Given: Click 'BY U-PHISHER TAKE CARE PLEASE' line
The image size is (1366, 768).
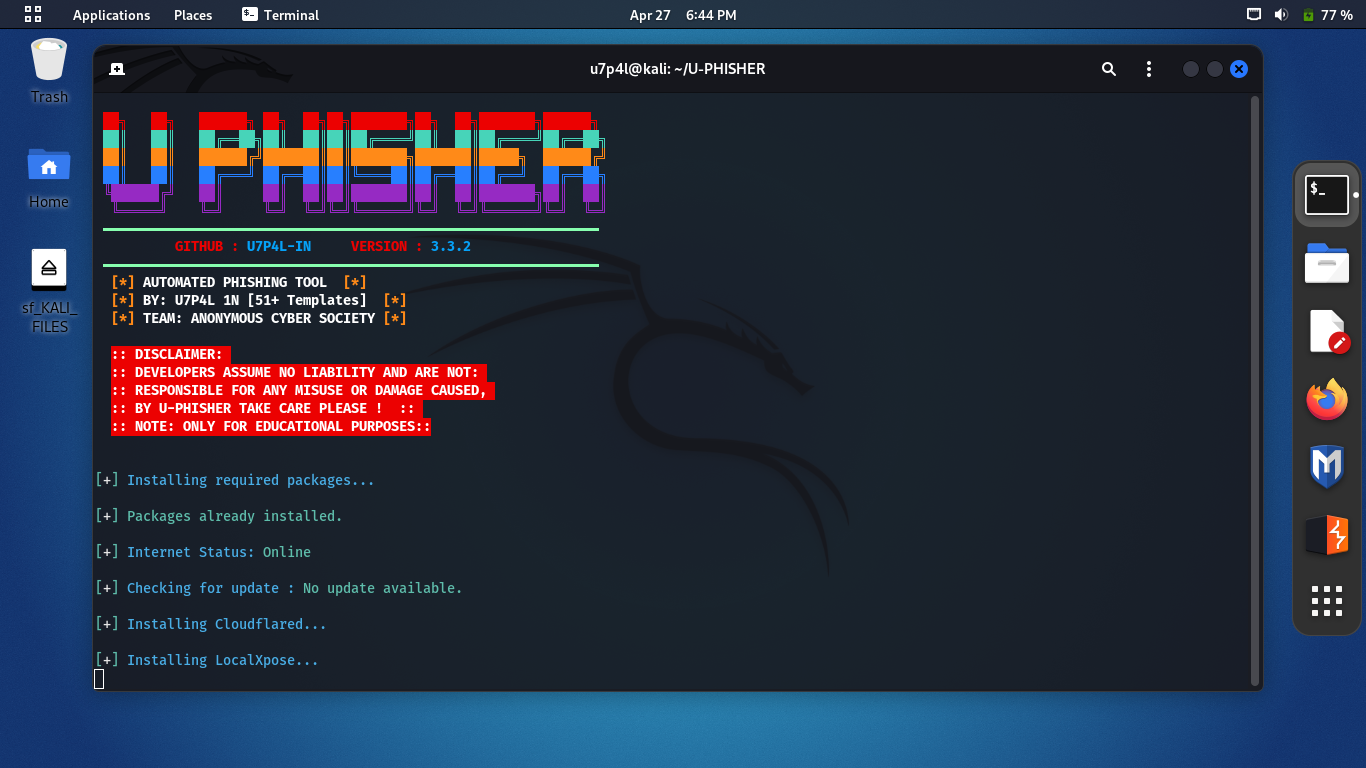Looking at the screenshot, I should (x=267, y=408).
